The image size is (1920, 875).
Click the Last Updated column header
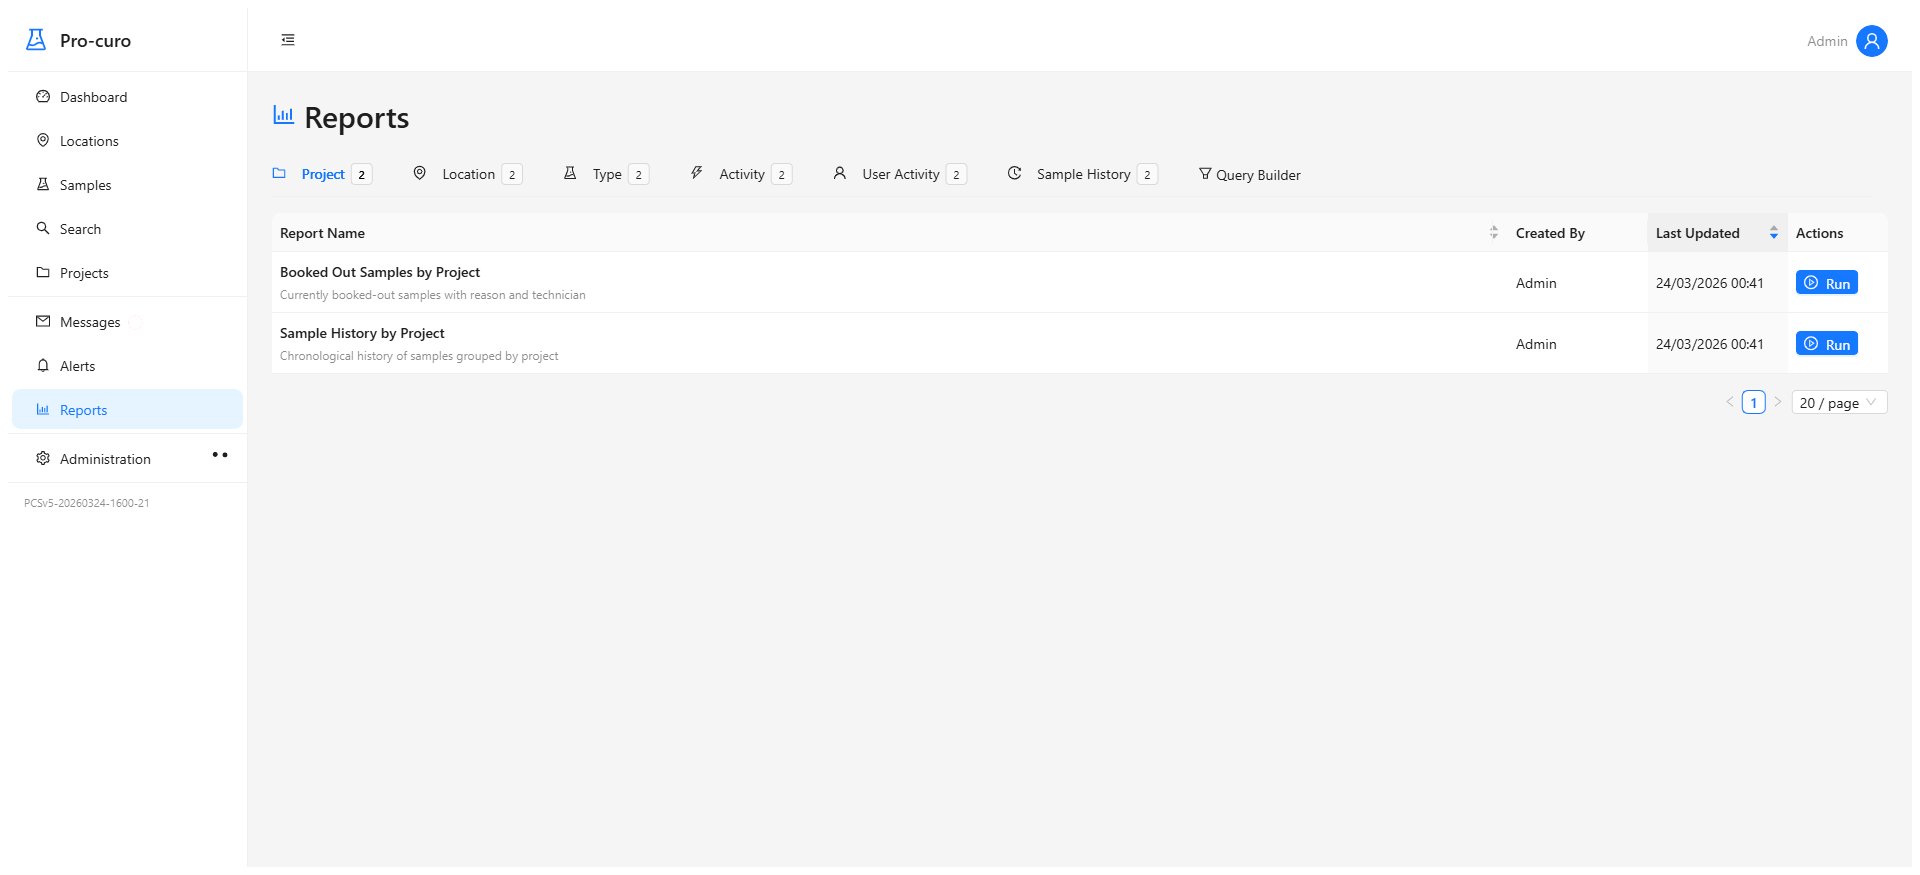click(x=1717, y=233)
